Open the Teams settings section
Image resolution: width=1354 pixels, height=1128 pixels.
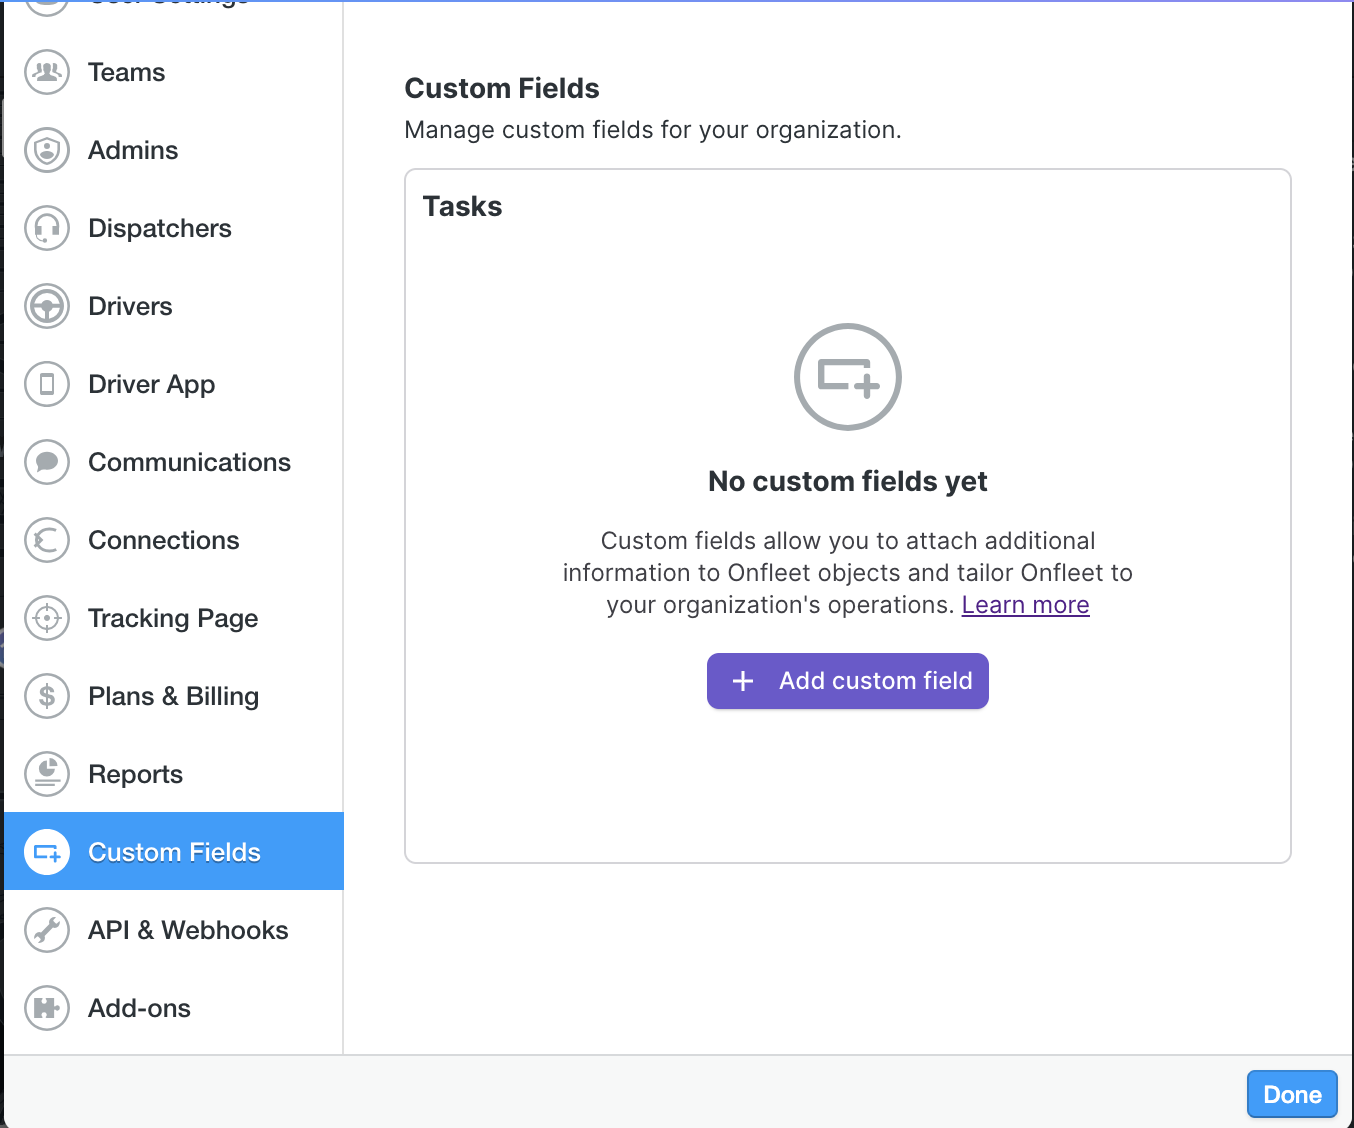[174, 72]
